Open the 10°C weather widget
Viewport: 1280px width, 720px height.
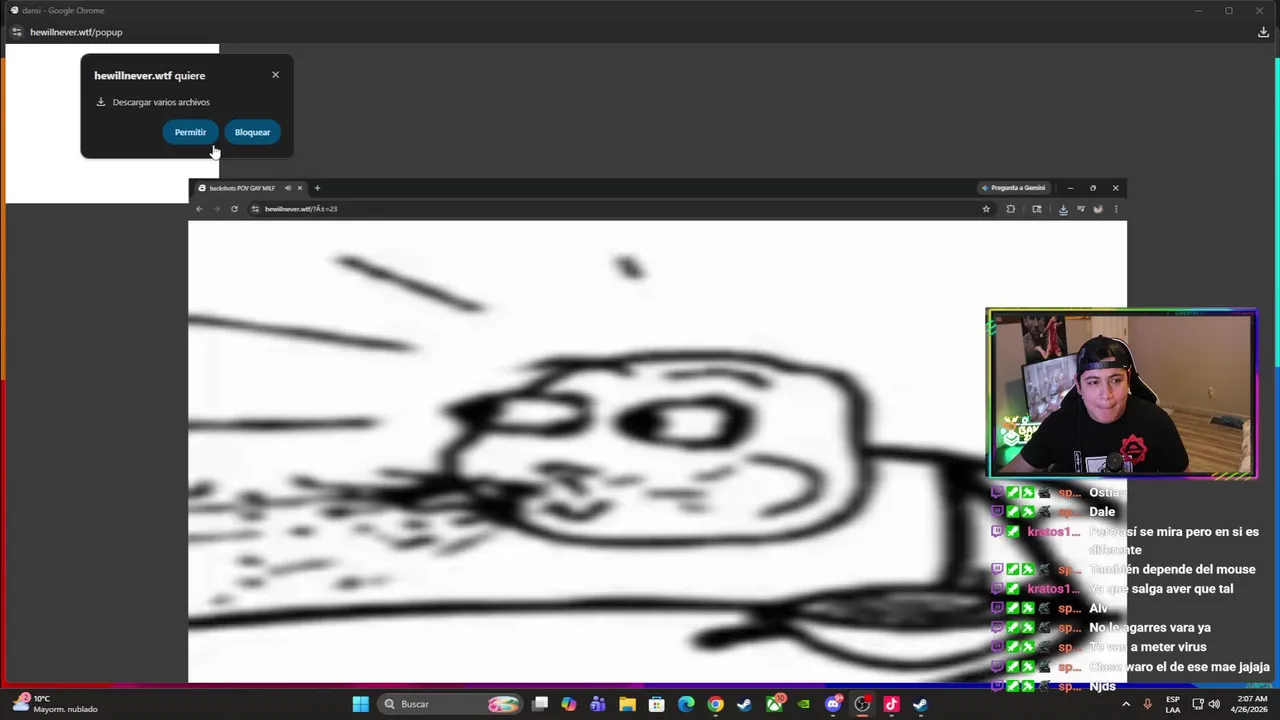click(x=55, y=704)
